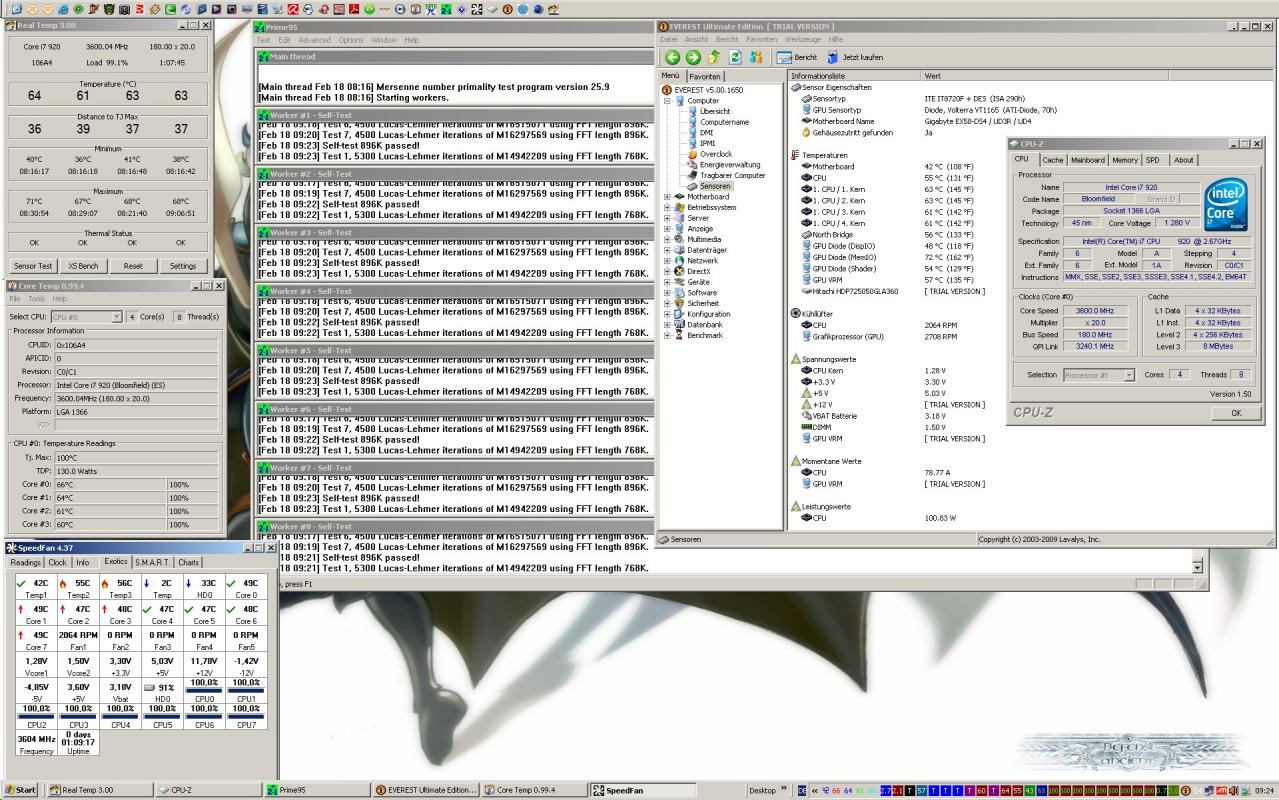Image resolution: width=1279 pixels, height=800 pixels.
Task: Open EVEREST users toolbar icon
Action: (x=756, y=57)
